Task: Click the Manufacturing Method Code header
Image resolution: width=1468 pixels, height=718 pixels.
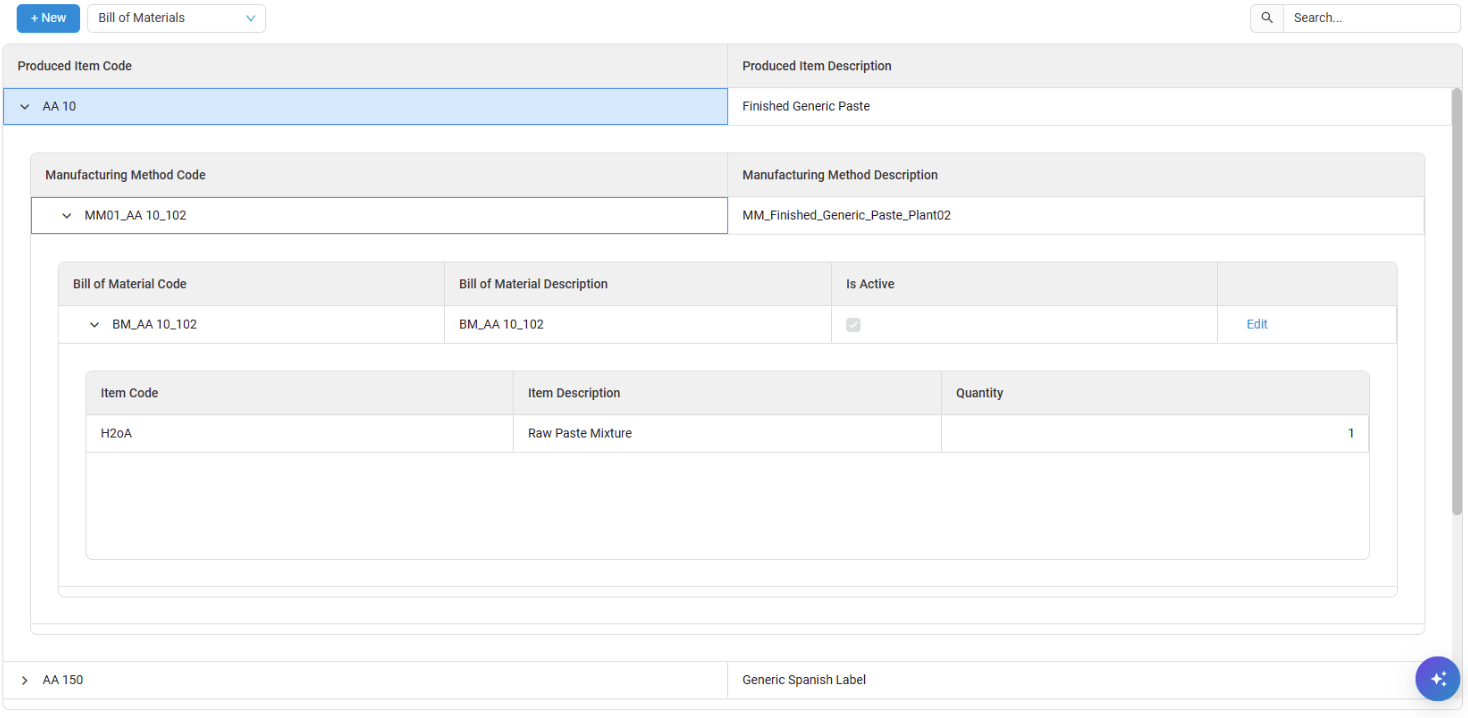Action: tap(125, 175)
